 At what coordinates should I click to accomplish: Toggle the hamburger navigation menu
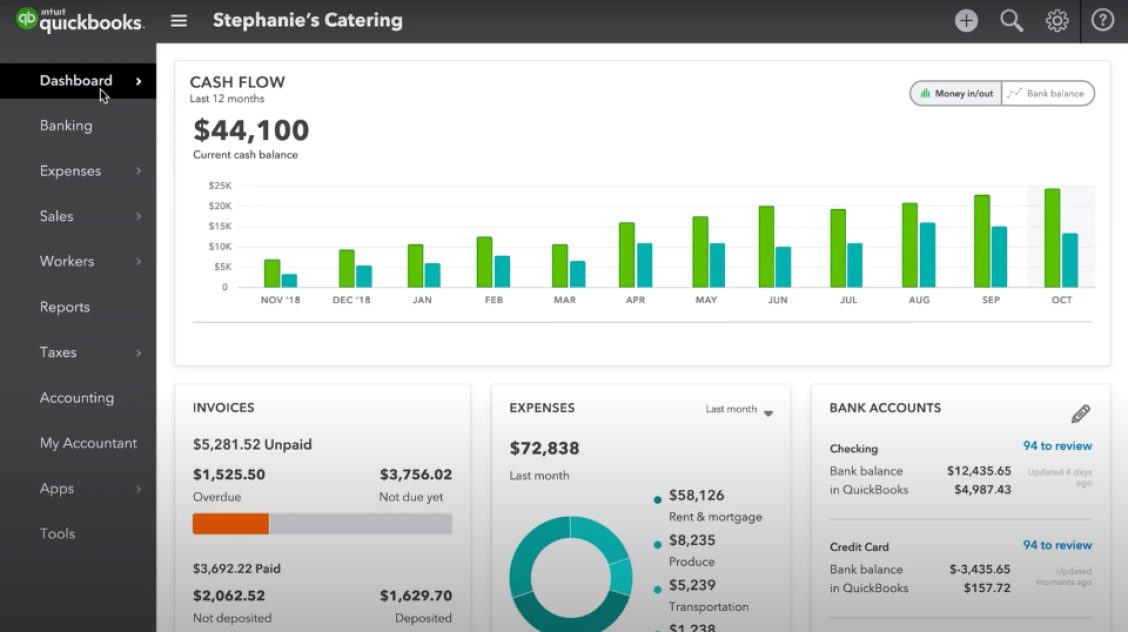(178, 21)
